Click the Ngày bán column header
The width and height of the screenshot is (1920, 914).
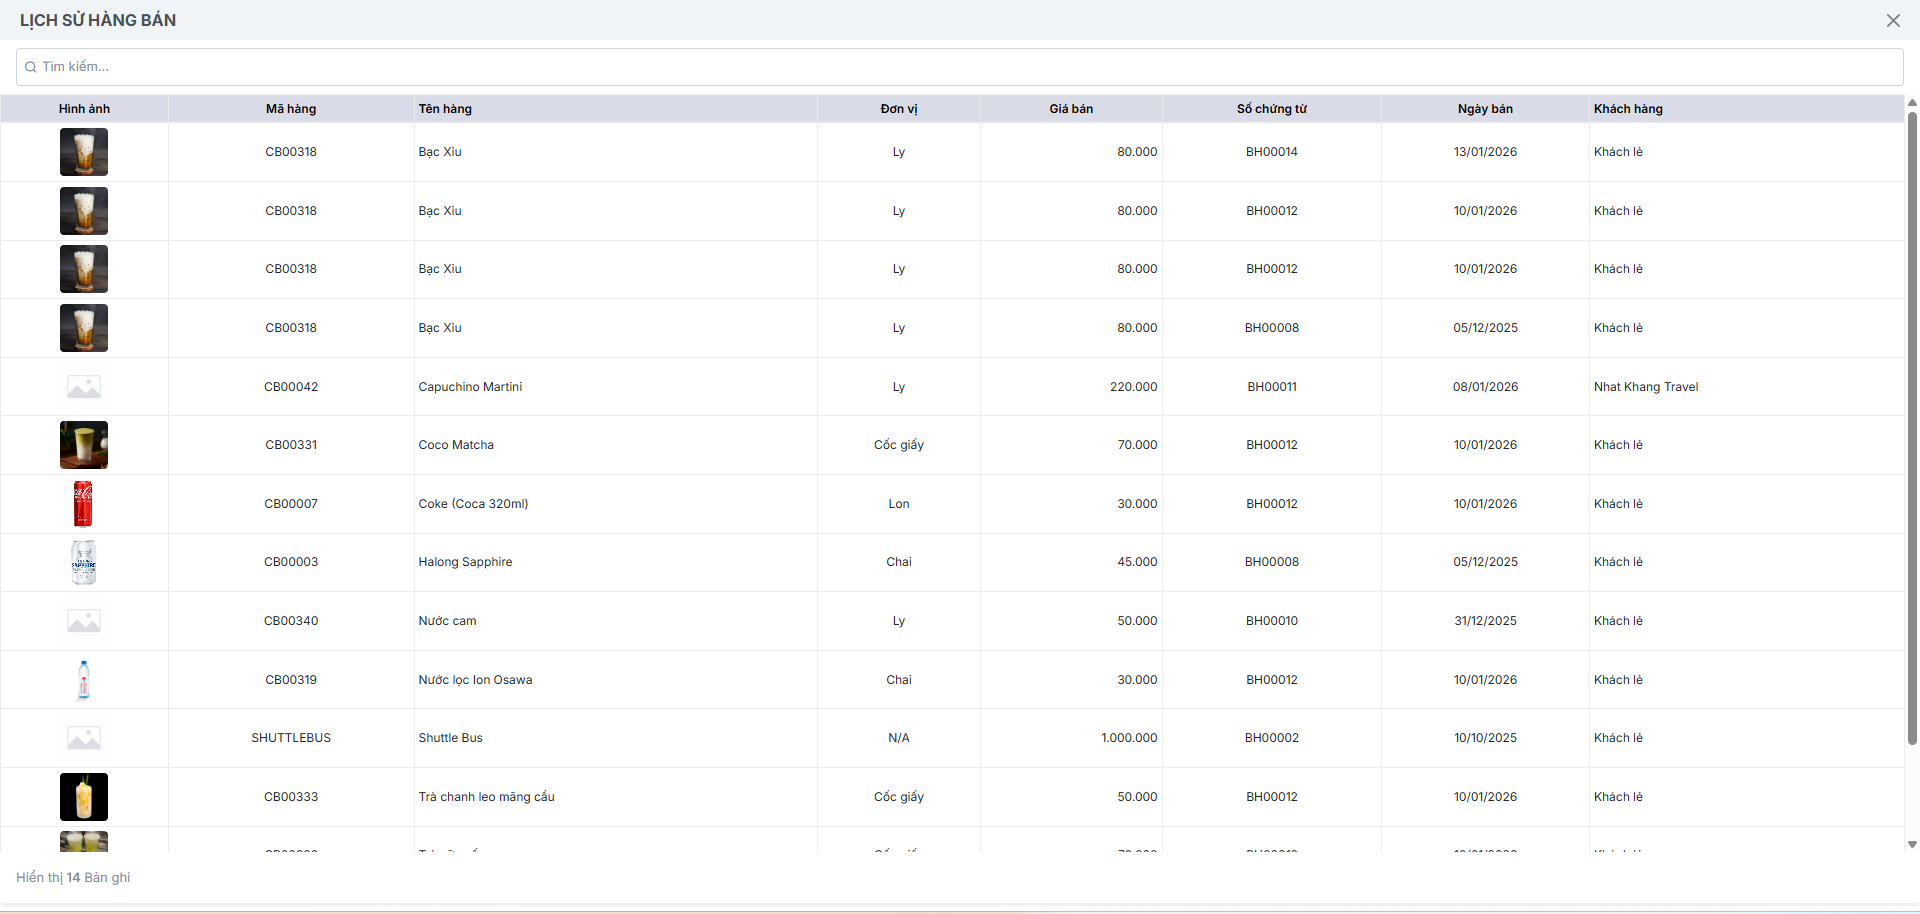point(1485,109)
